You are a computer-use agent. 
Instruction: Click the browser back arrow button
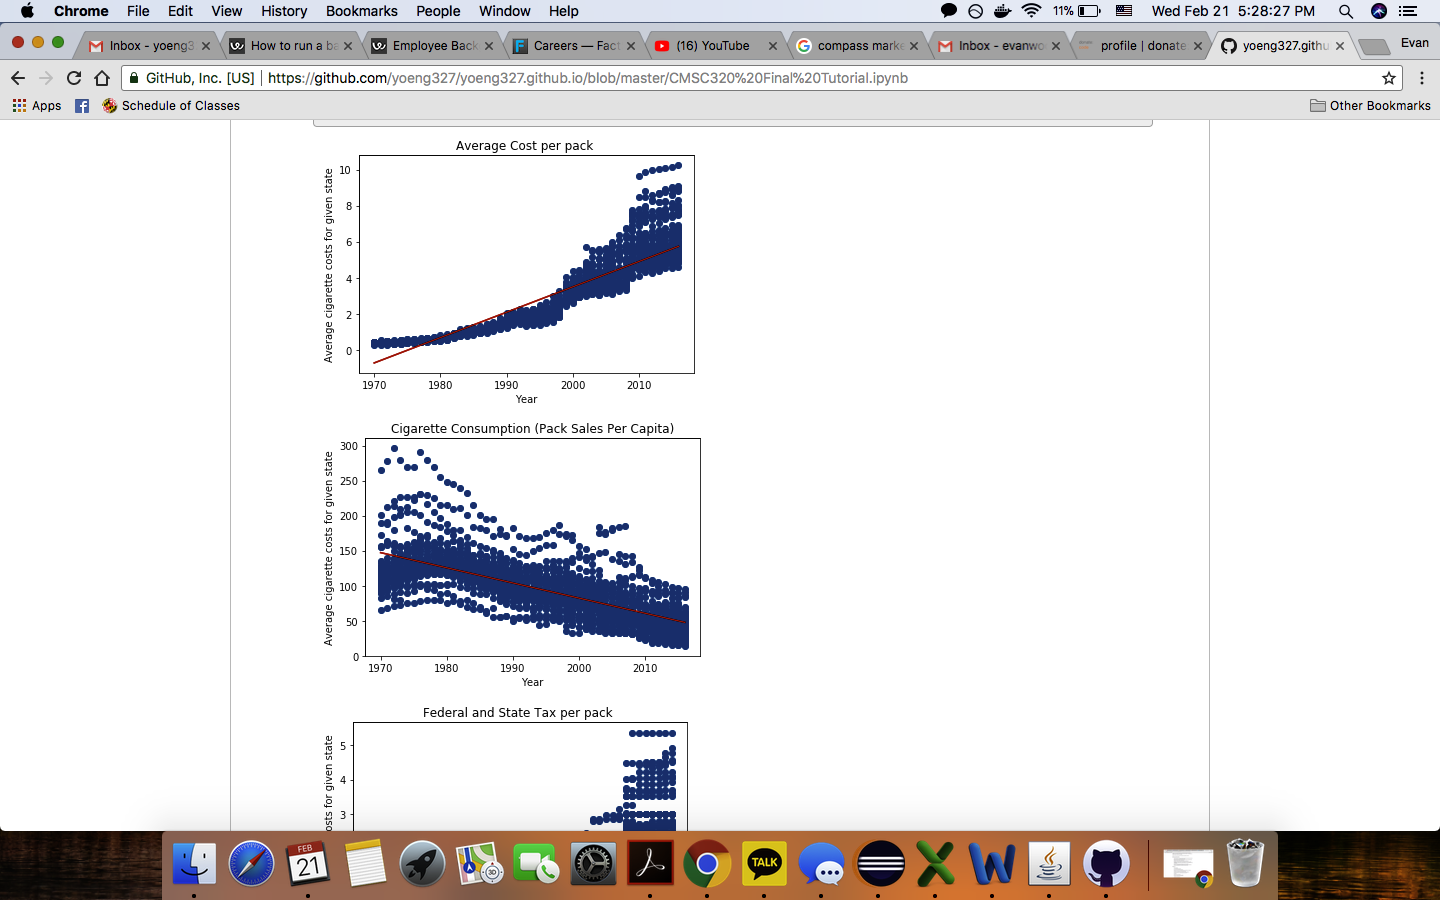pos(18,78)
